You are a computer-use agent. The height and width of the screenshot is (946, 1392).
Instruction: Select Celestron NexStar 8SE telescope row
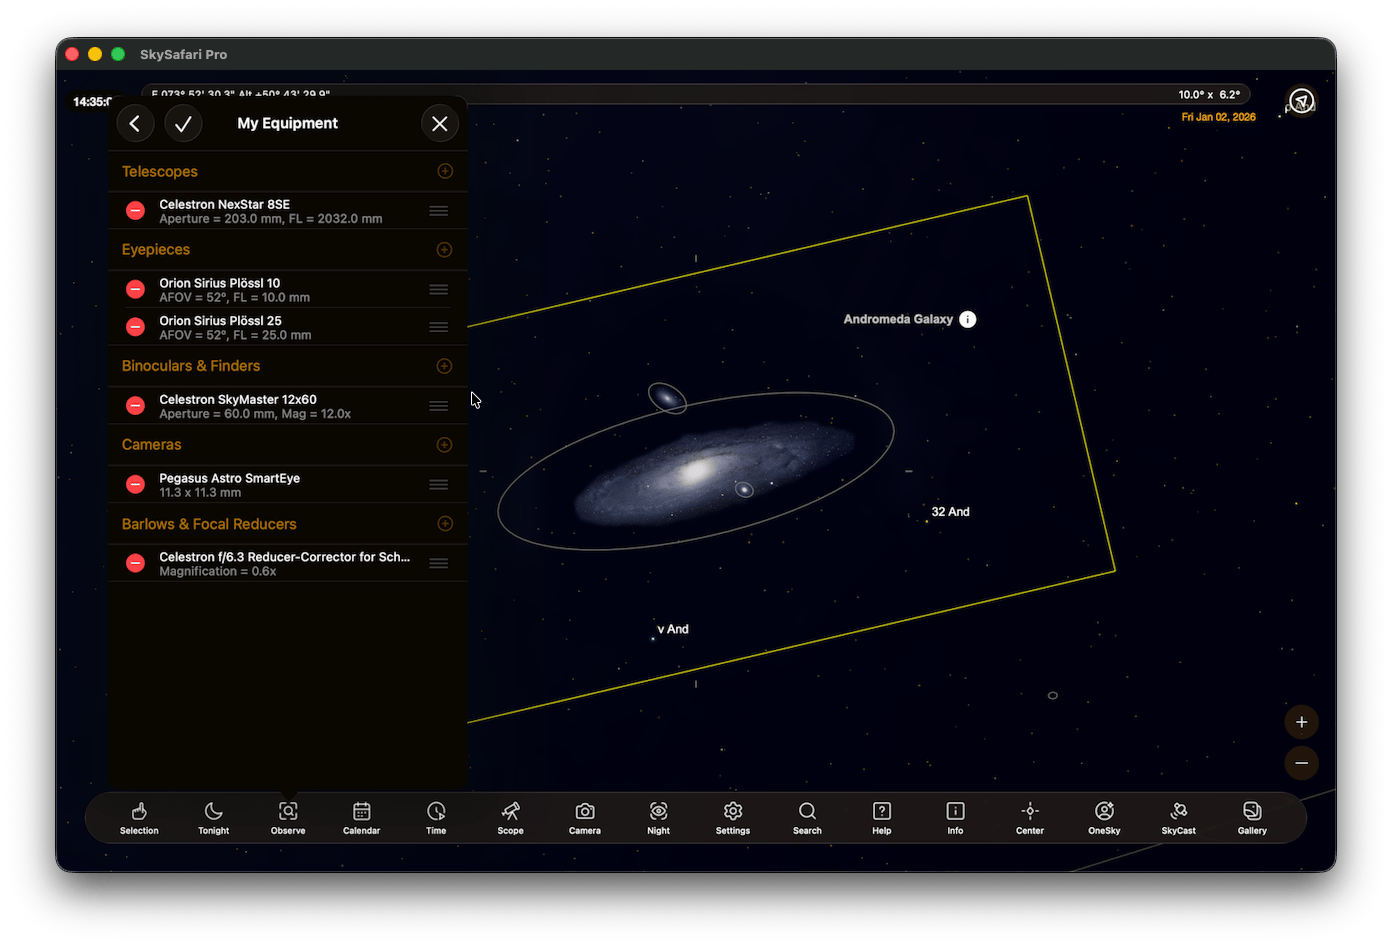tap(288, 211)
